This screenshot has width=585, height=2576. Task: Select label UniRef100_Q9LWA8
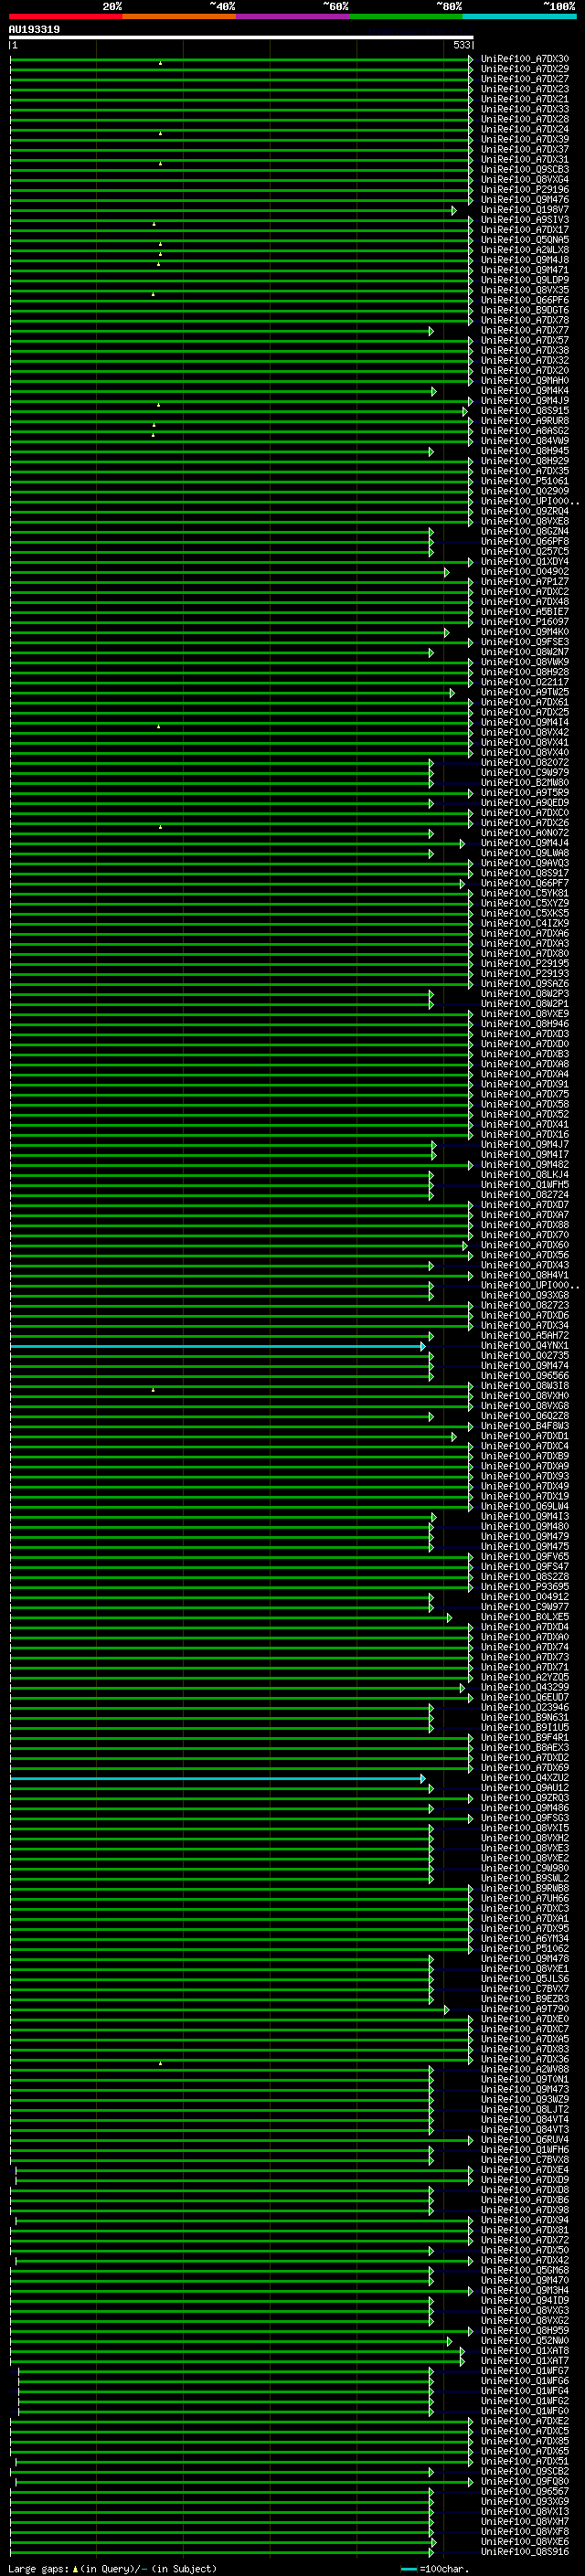point(525,853)
